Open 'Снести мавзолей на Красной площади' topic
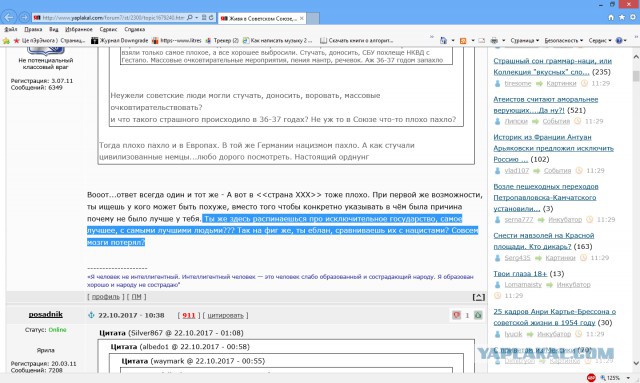Viewport: 640px width, 383px height. 544,241
